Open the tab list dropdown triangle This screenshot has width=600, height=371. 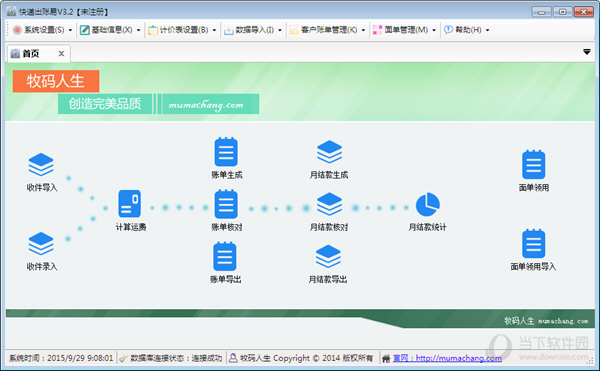[x=587, y=52]
